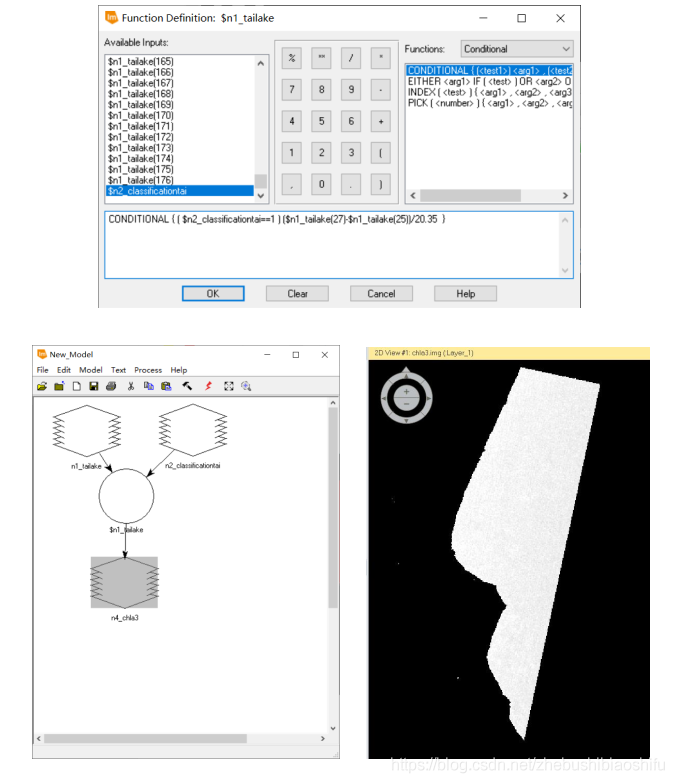Click the Paste clipboard icon
Screen dimensions: 674x783
166,386
